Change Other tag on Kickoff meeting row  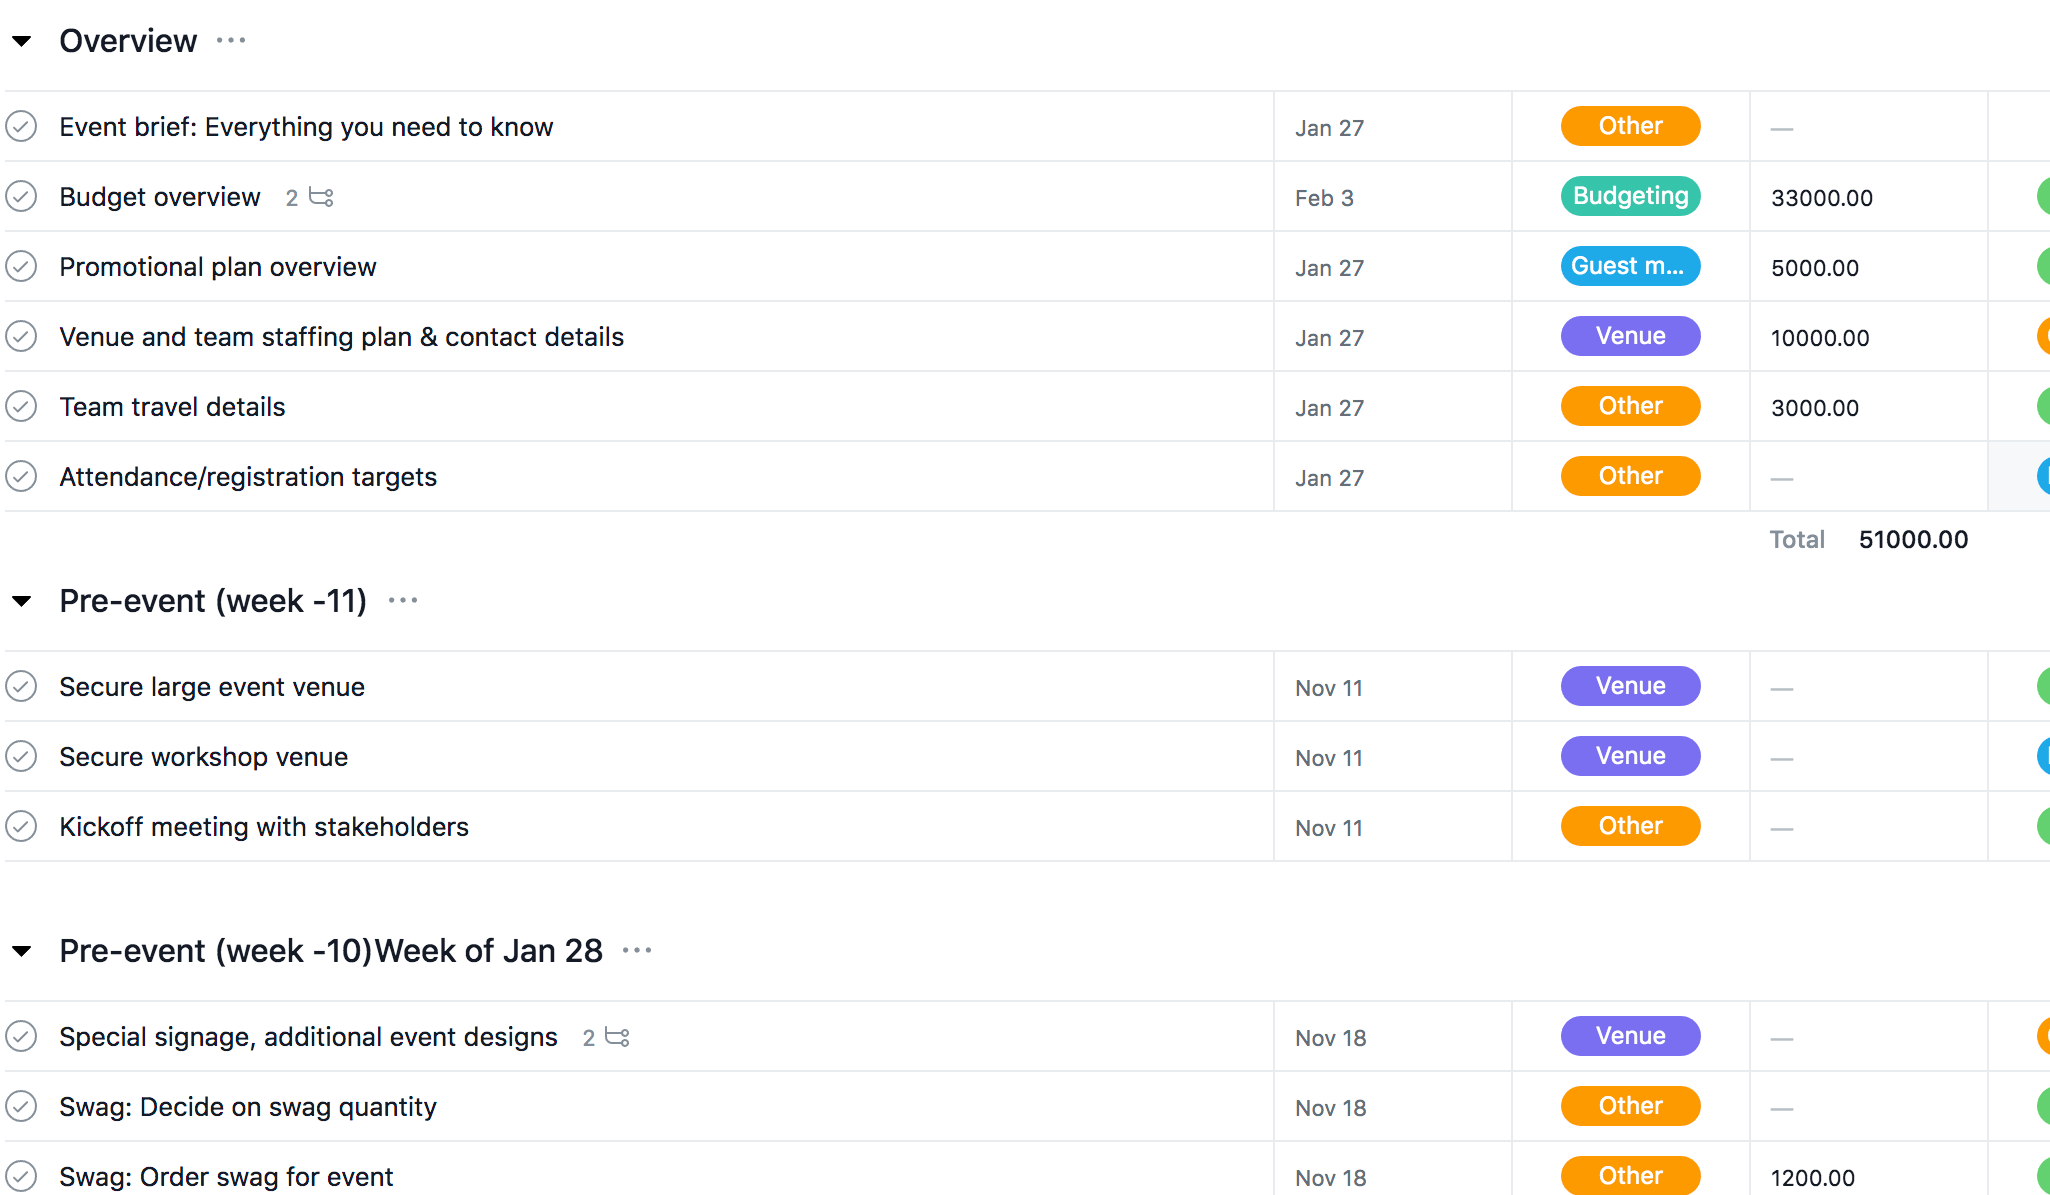coord(1630,826)
